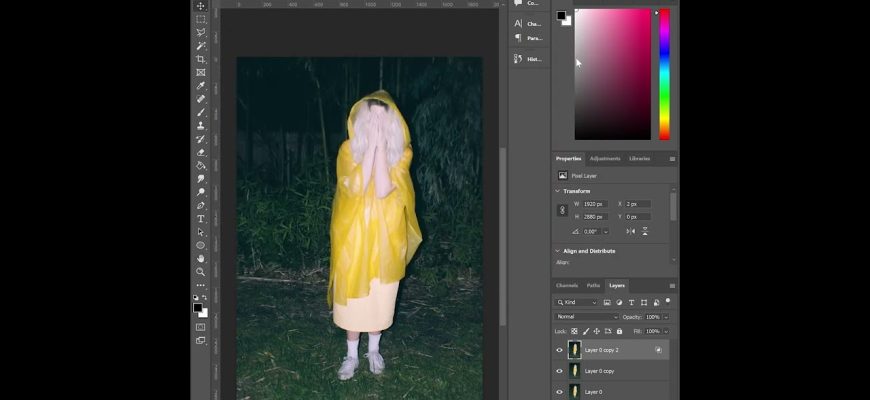The image size is (870, 400).
Task: Select the Horizontal Type tool
Action: pyautogui.click(x=201, y=218)
